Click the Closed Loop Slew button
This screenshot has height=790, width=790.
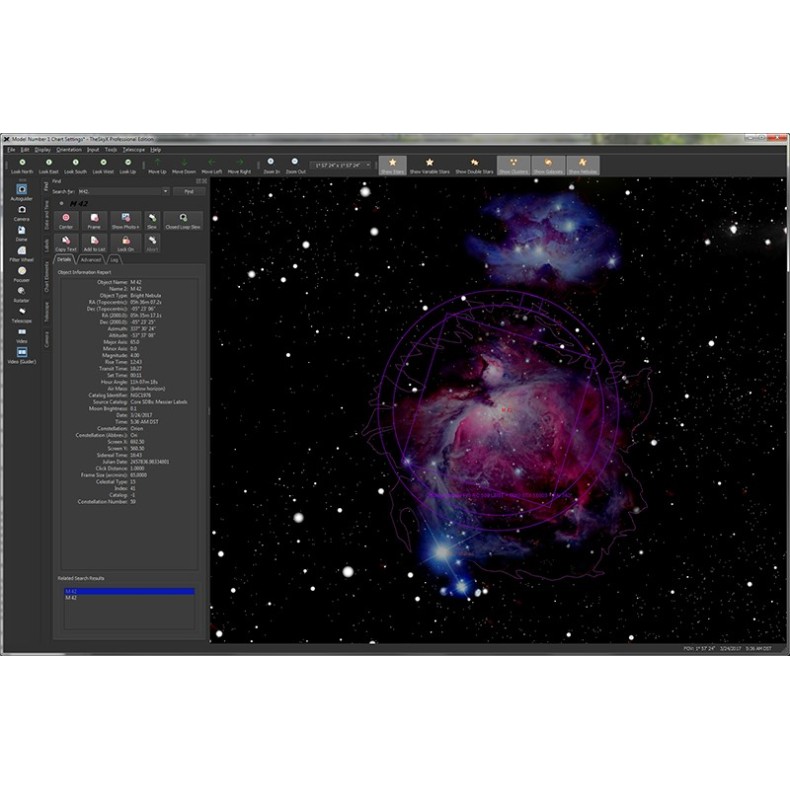[183, 219]
